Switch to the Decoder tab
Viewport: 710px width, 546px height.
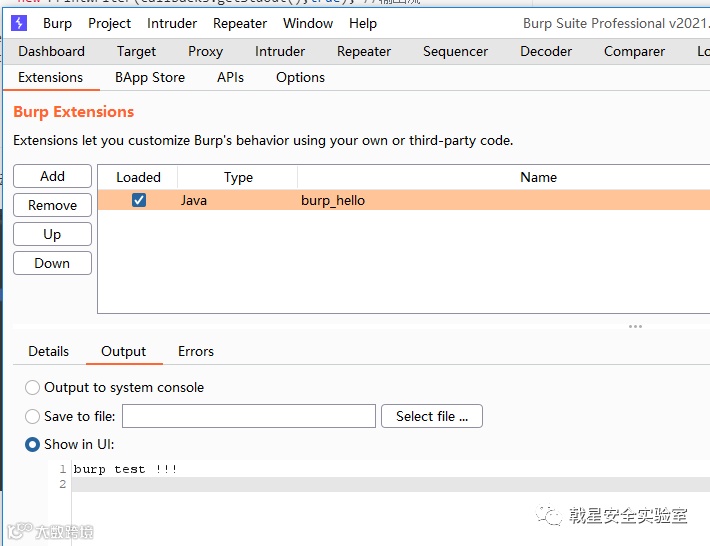[x=546, y=52]
